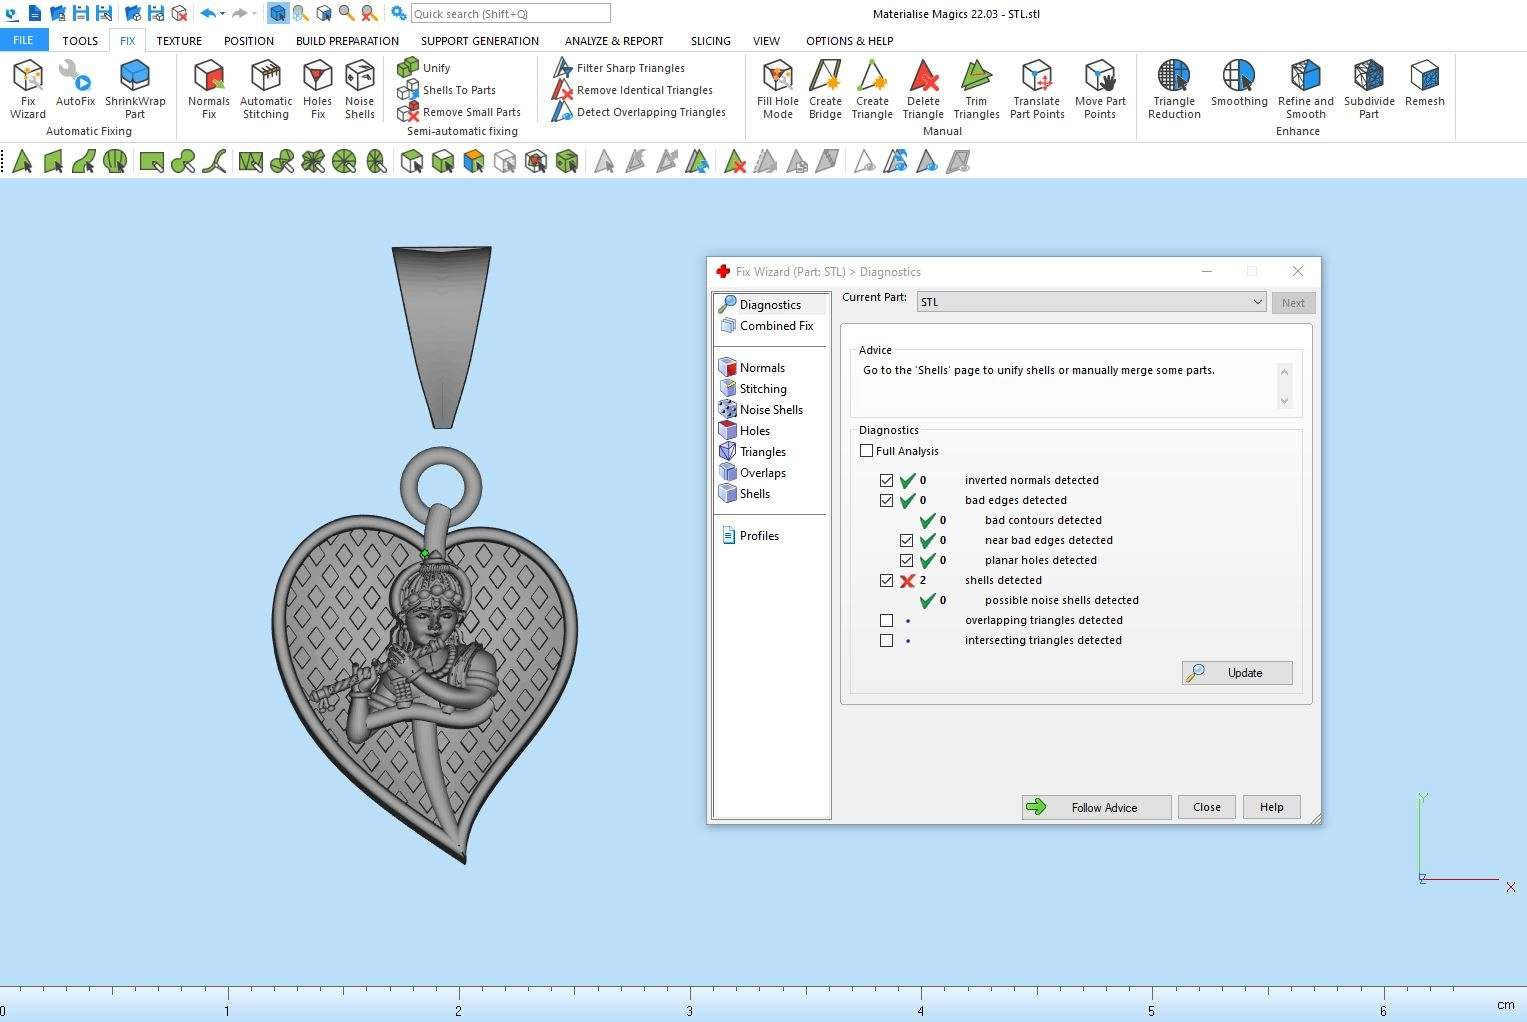1527x1022 pixels.
Task: Uncheck the inverted normals detected checkbox
Action: [886, 480]
